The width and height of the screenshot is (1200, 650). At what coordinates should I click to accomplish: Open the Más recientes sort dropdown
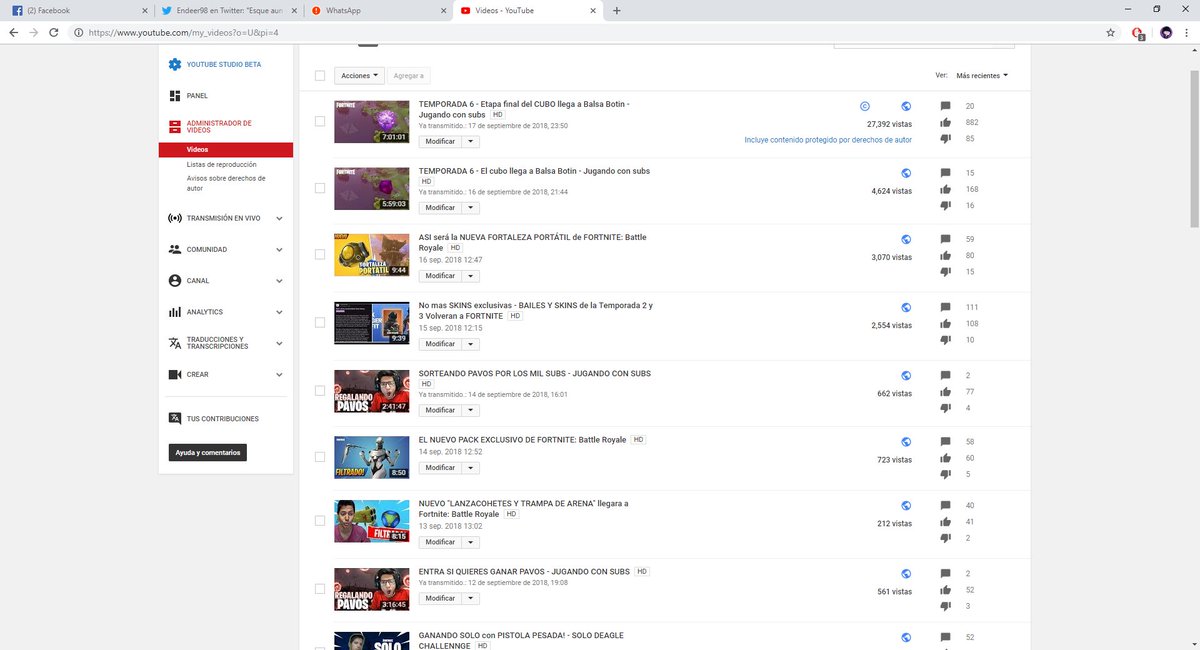click(981, 75)
